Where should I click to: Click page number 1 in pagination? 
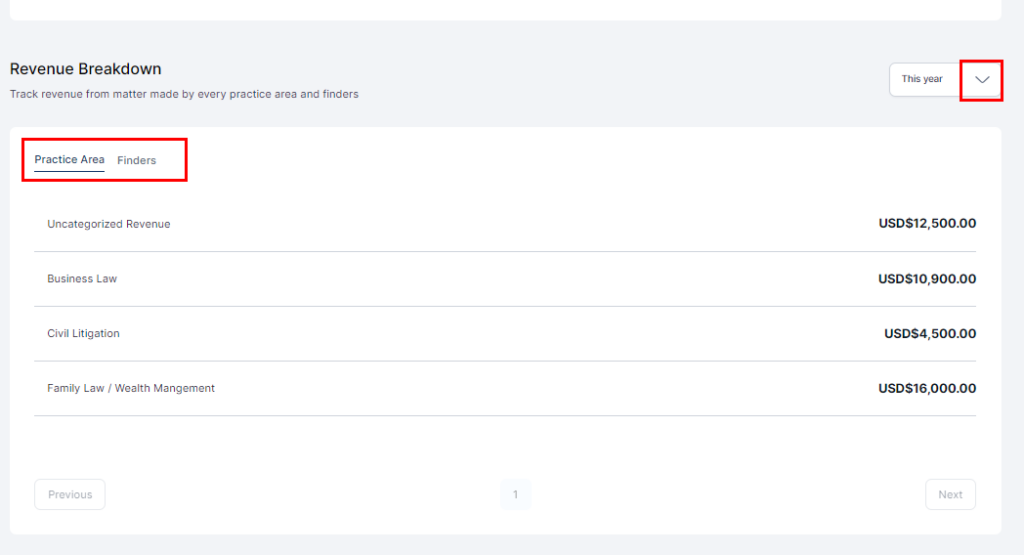pyautogui.click(x=515, y=494)
